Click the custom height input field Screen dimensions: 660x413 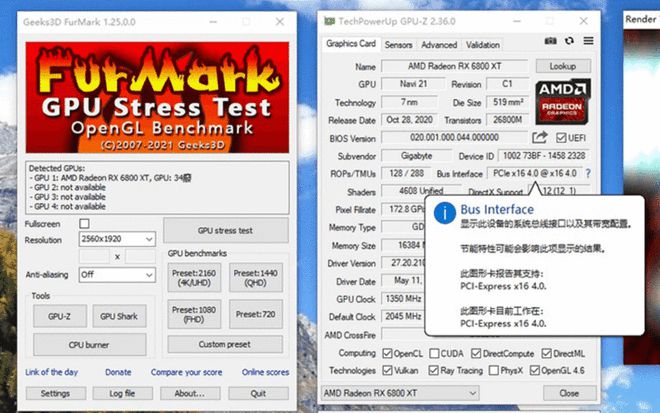point(140,256)
